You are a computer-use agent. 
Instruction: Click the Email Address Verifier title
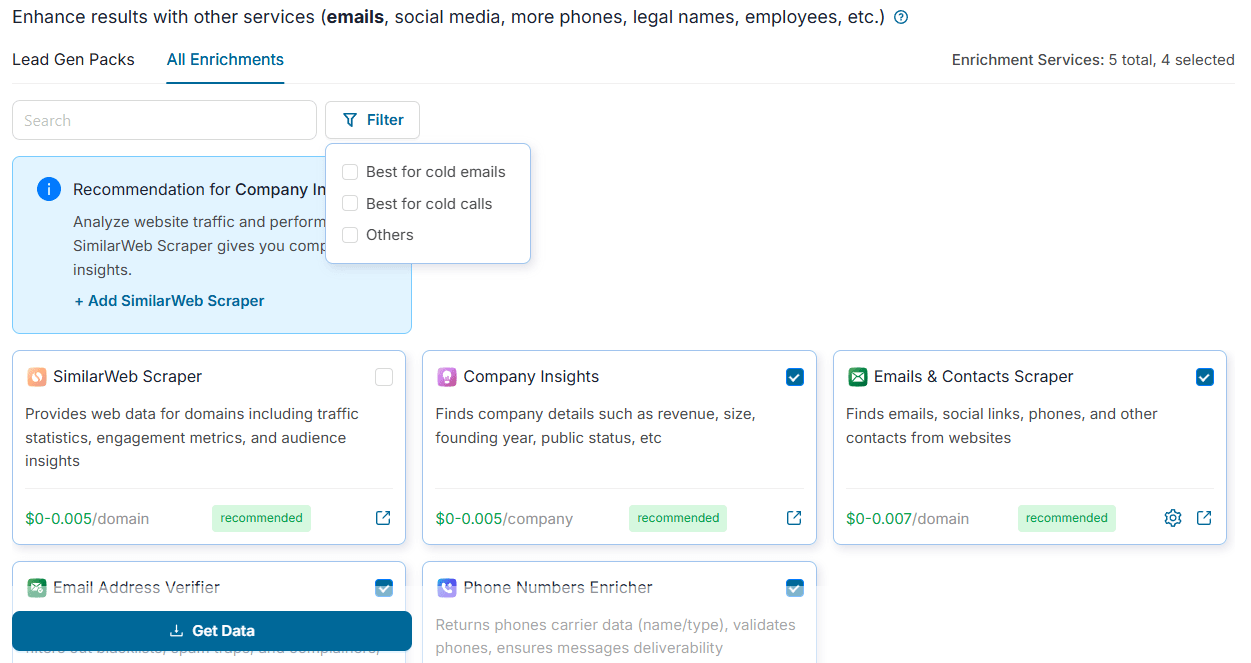coord(136,588)
